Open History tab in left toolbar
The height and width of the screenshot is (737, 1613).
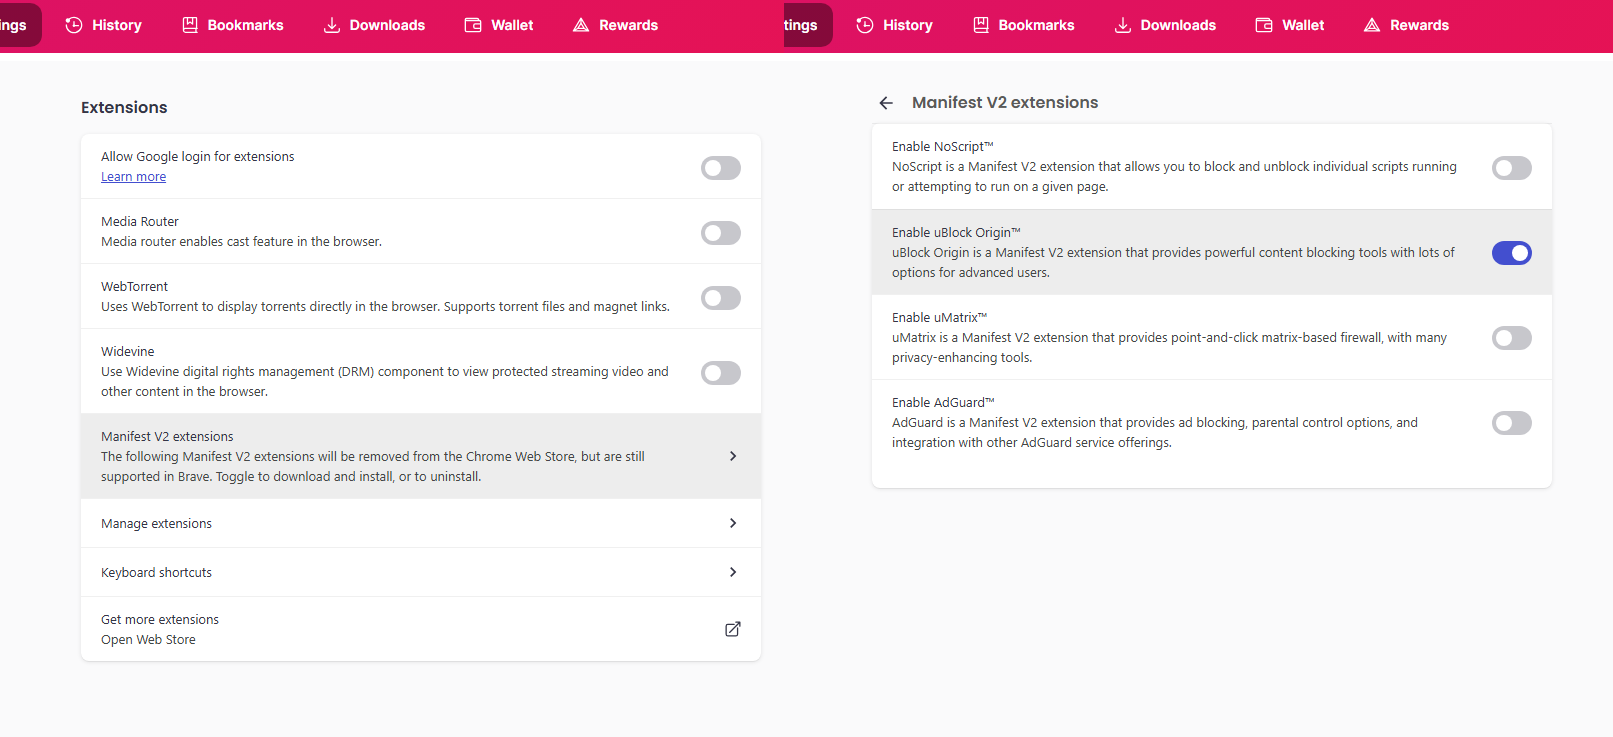coord(103,25)
